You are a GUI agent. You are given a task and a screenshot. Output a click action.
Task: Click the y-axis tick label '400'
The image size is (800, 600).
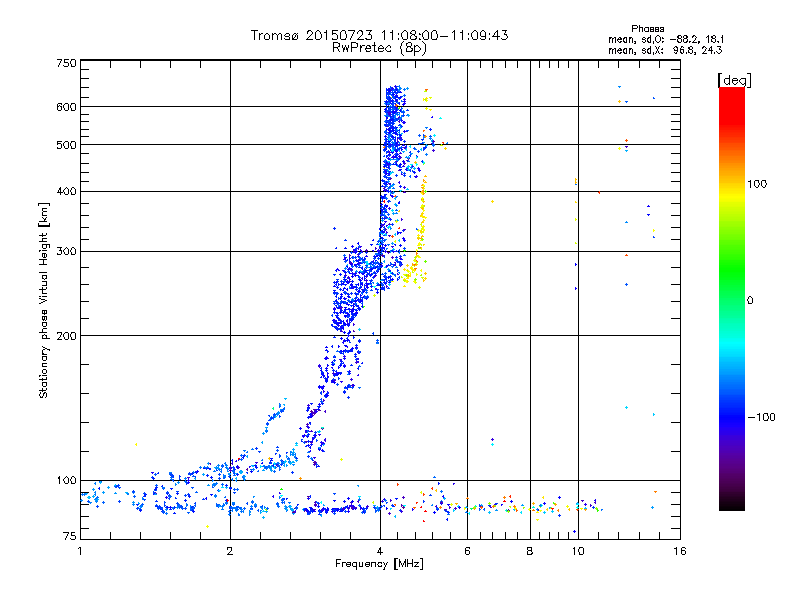(66, 192)
